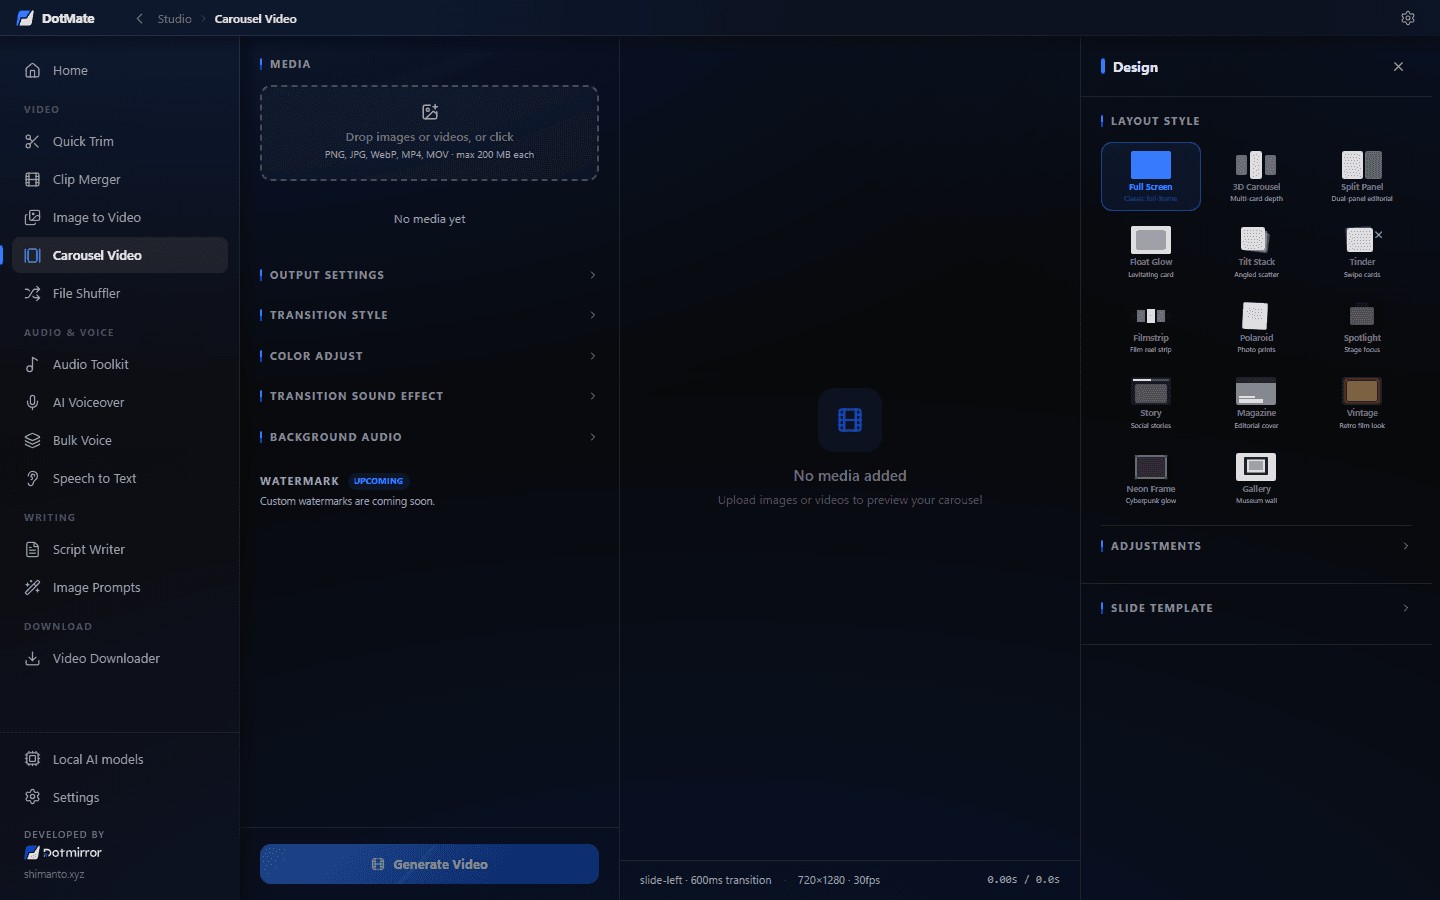Expand the Output Settings section
1440x900 pixels.
pyautogui.click(x=429, y=275)
